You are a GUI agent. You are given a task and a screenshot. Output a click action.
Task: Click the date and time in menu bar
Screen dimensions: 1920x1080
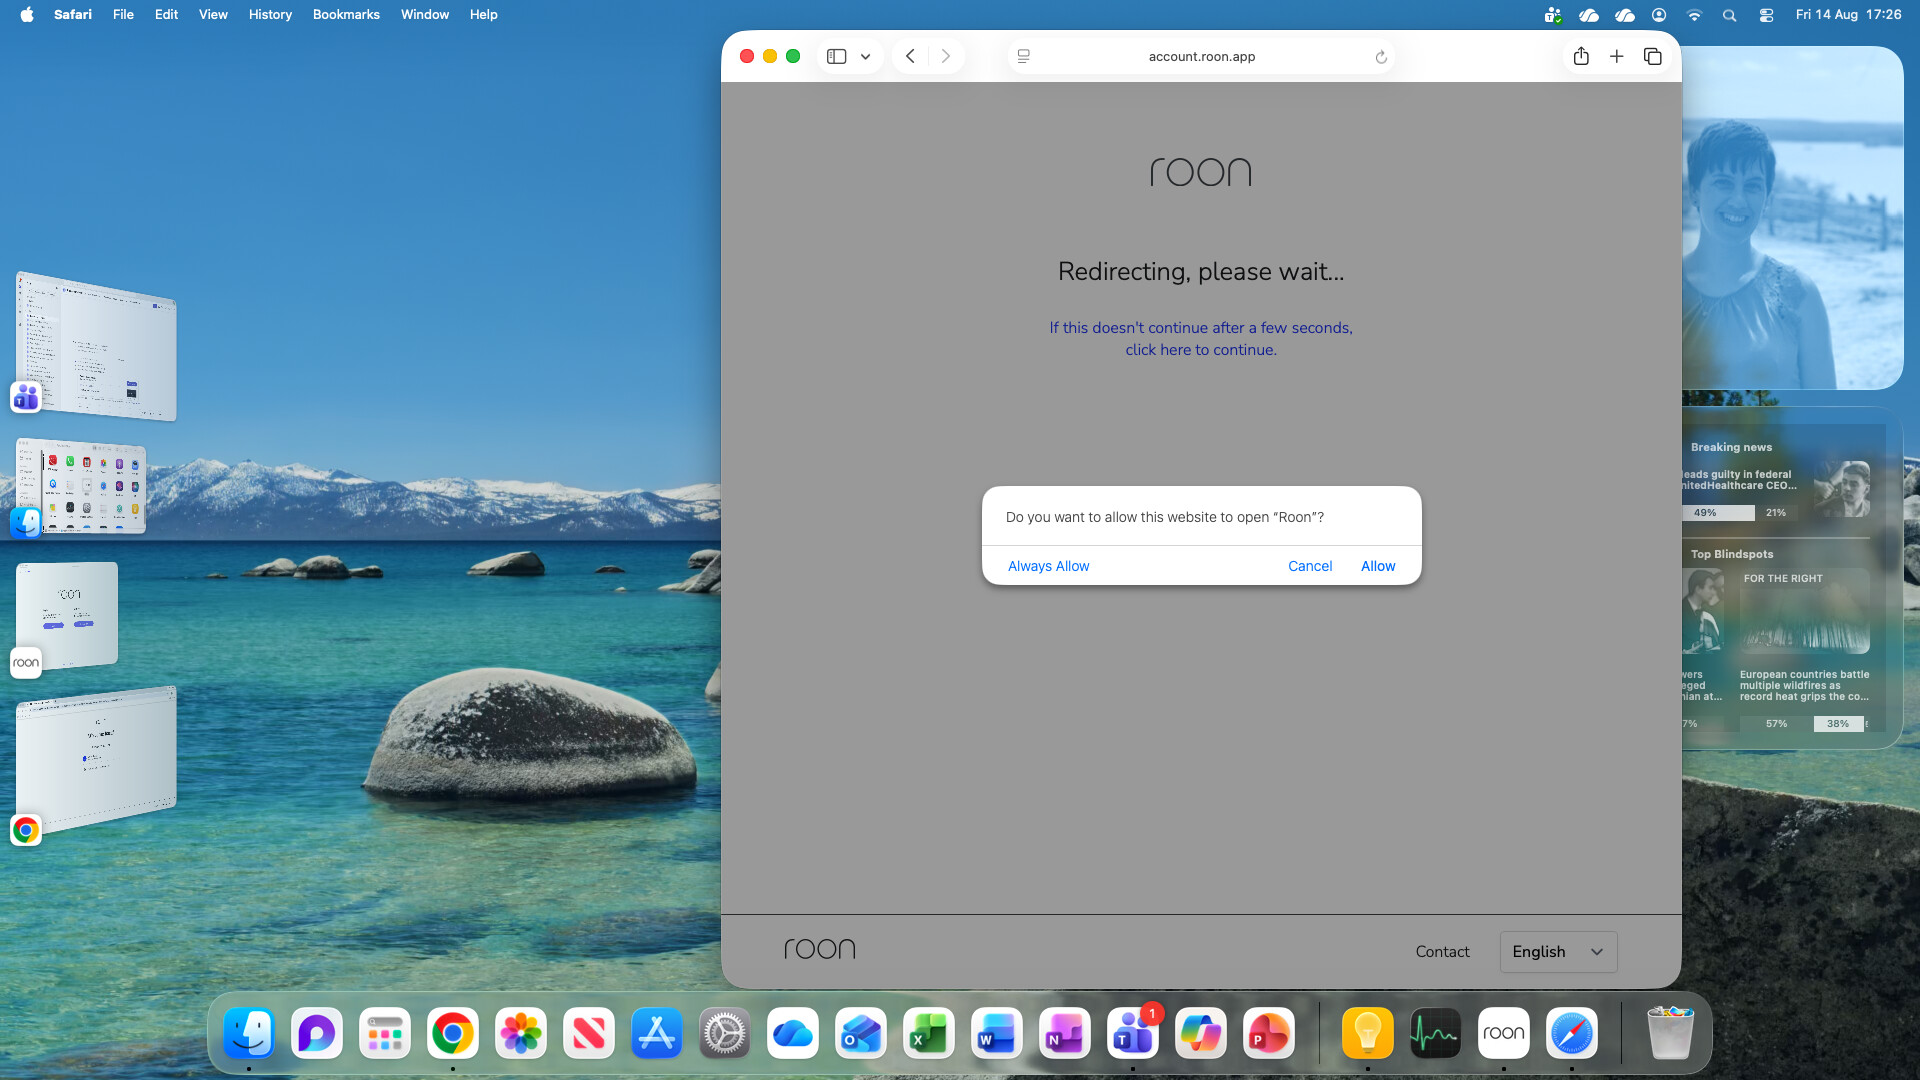click(1848, 15)
